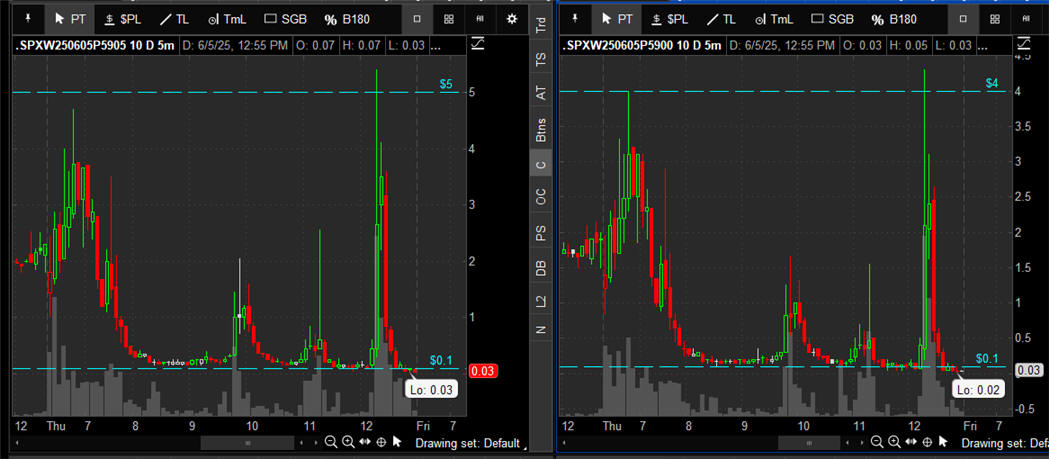Switch to the OC tab in side panel

[541, 198]
